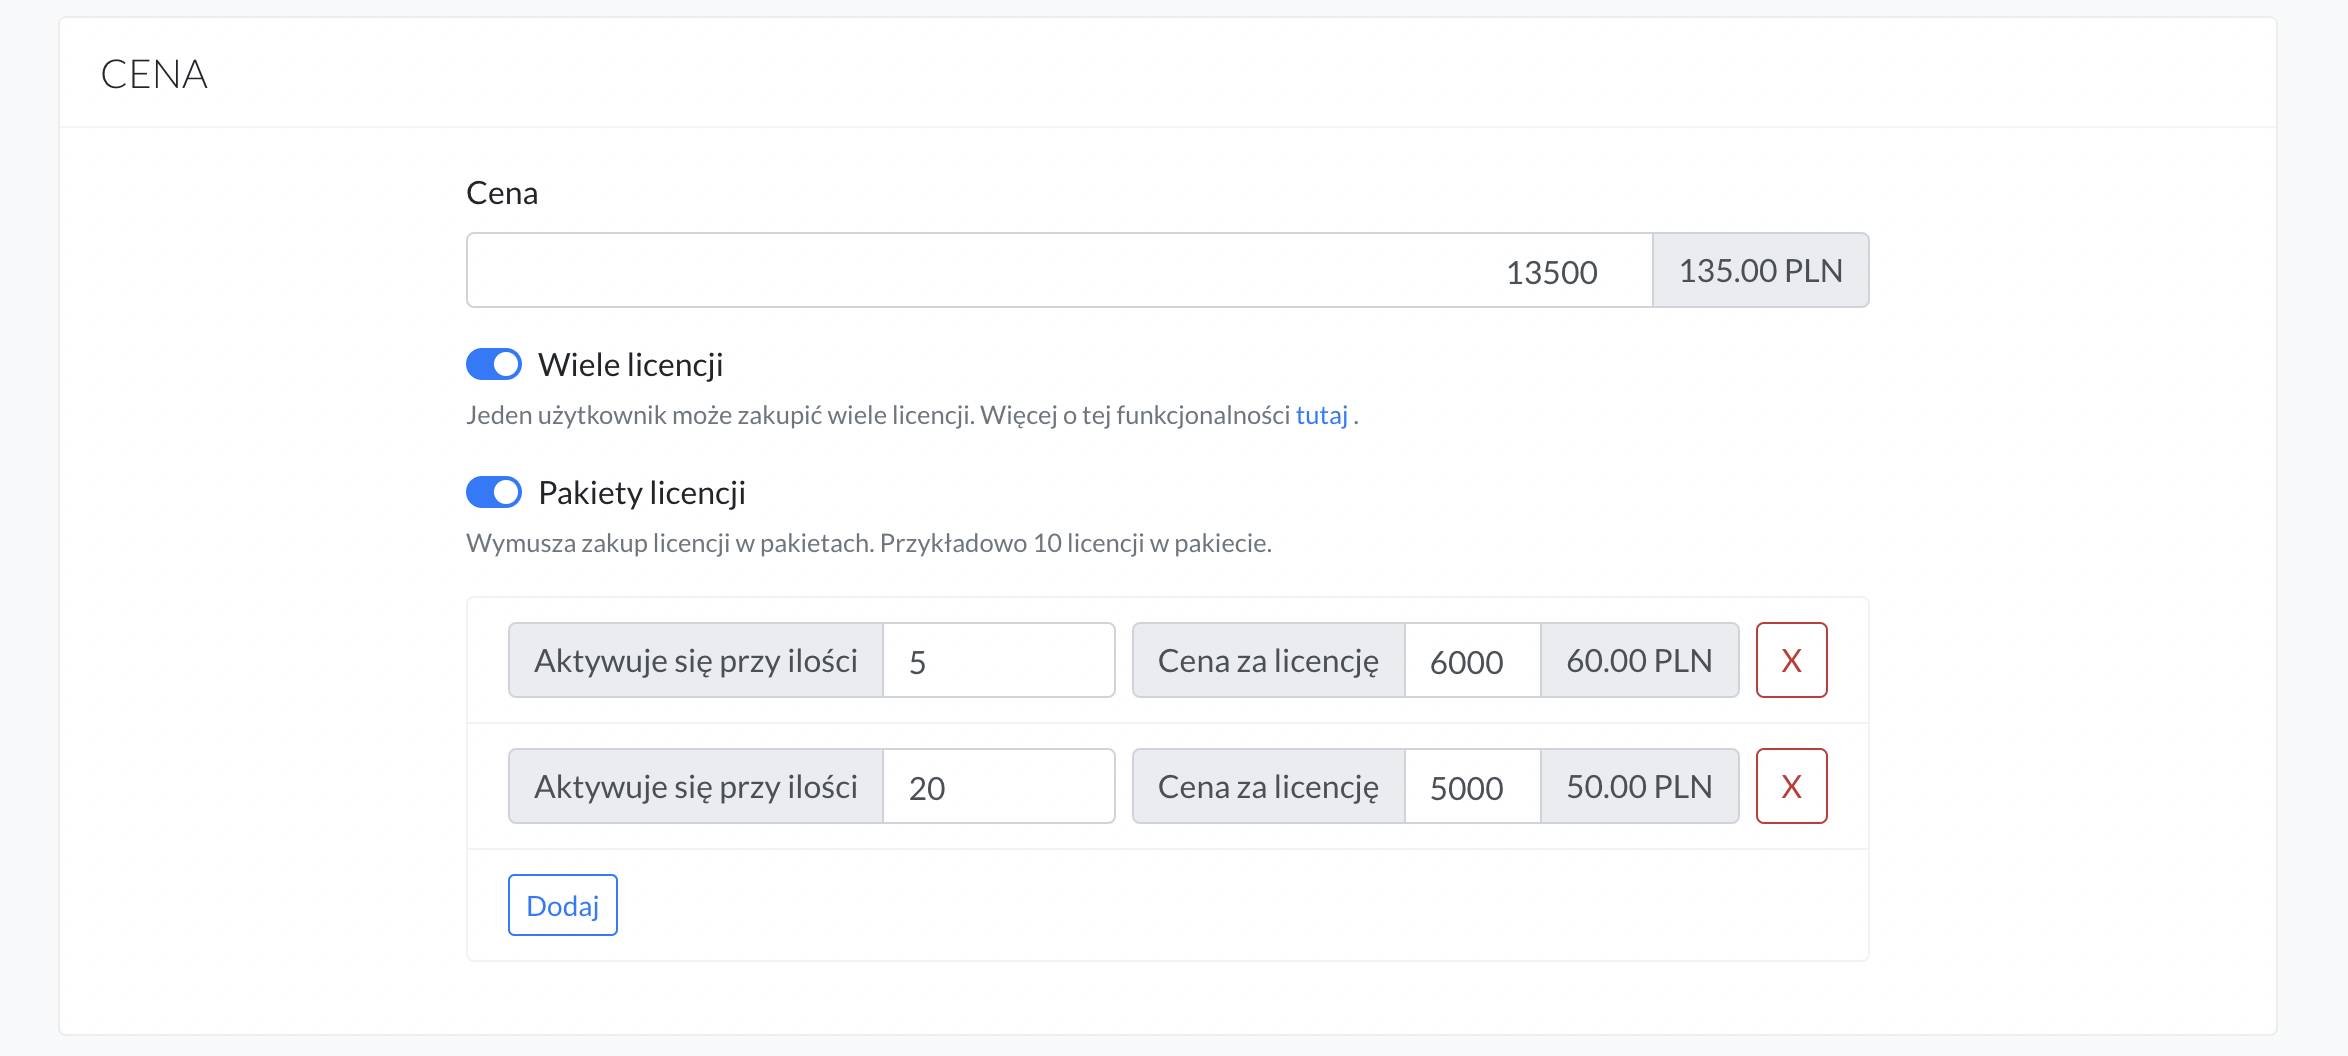
Task: Click 'Aktywuje się przy ilości' label in row with 20
Action: click(x=696, y=786)
